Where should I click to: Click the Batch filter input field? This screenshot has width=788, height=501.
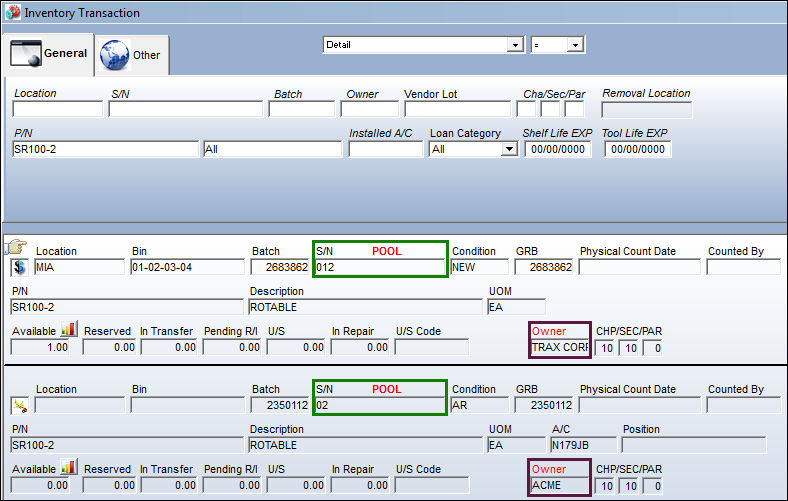(x=302, y=109)
